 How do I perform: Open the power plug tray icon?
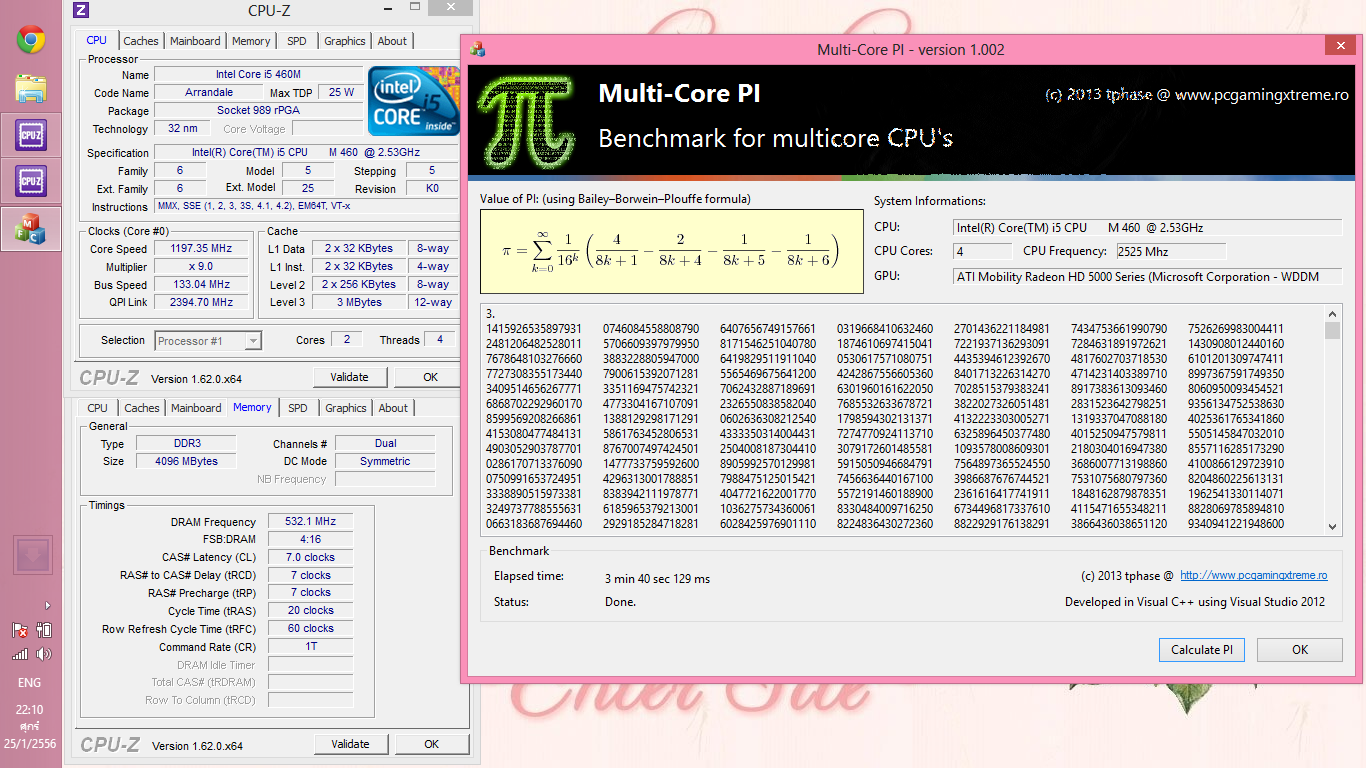(43, 630)
